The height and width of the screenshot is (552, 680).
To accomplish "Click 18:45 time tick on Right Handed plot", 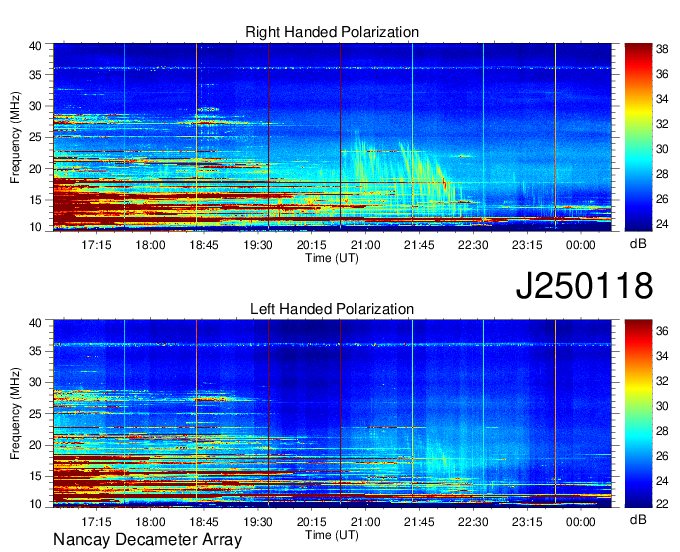I will coord(204,245).
